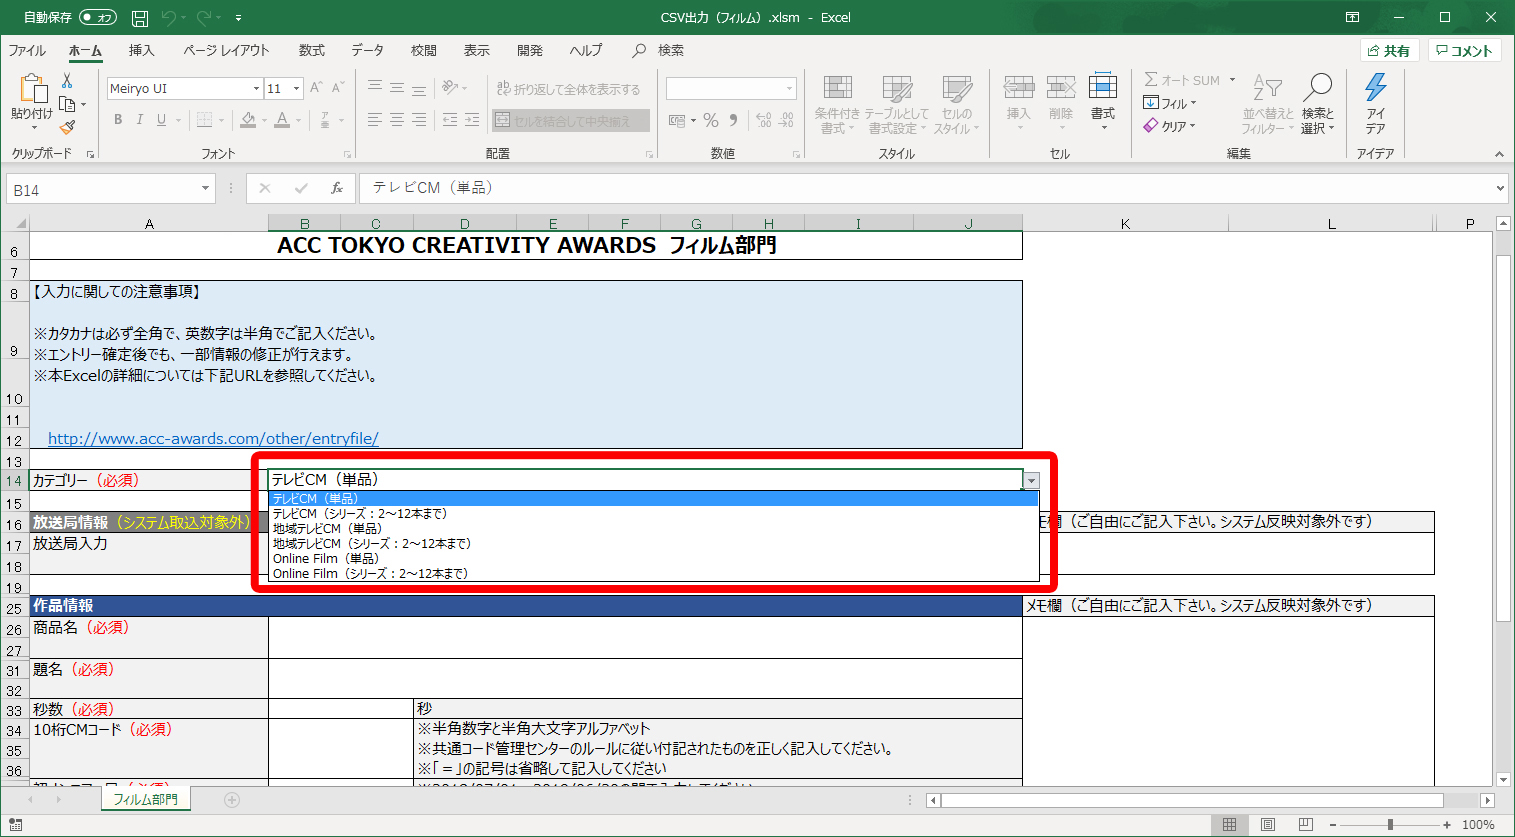Open the Meiryo UI font name dropdown
This screenshot has width=1515, height=837.
256,89
